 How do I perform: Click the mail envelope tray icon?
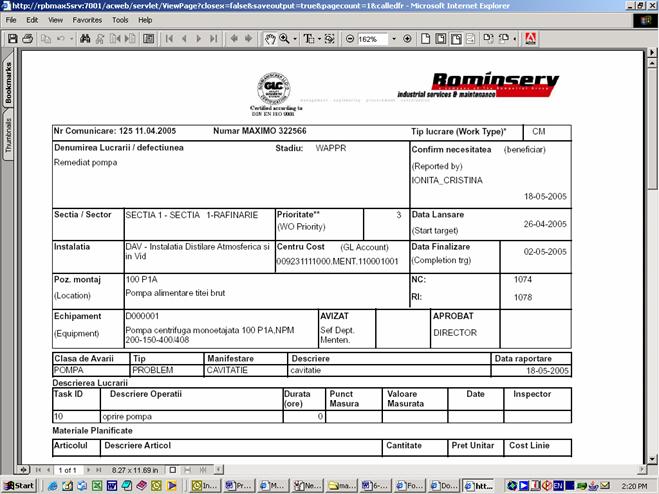click(604, 486)
